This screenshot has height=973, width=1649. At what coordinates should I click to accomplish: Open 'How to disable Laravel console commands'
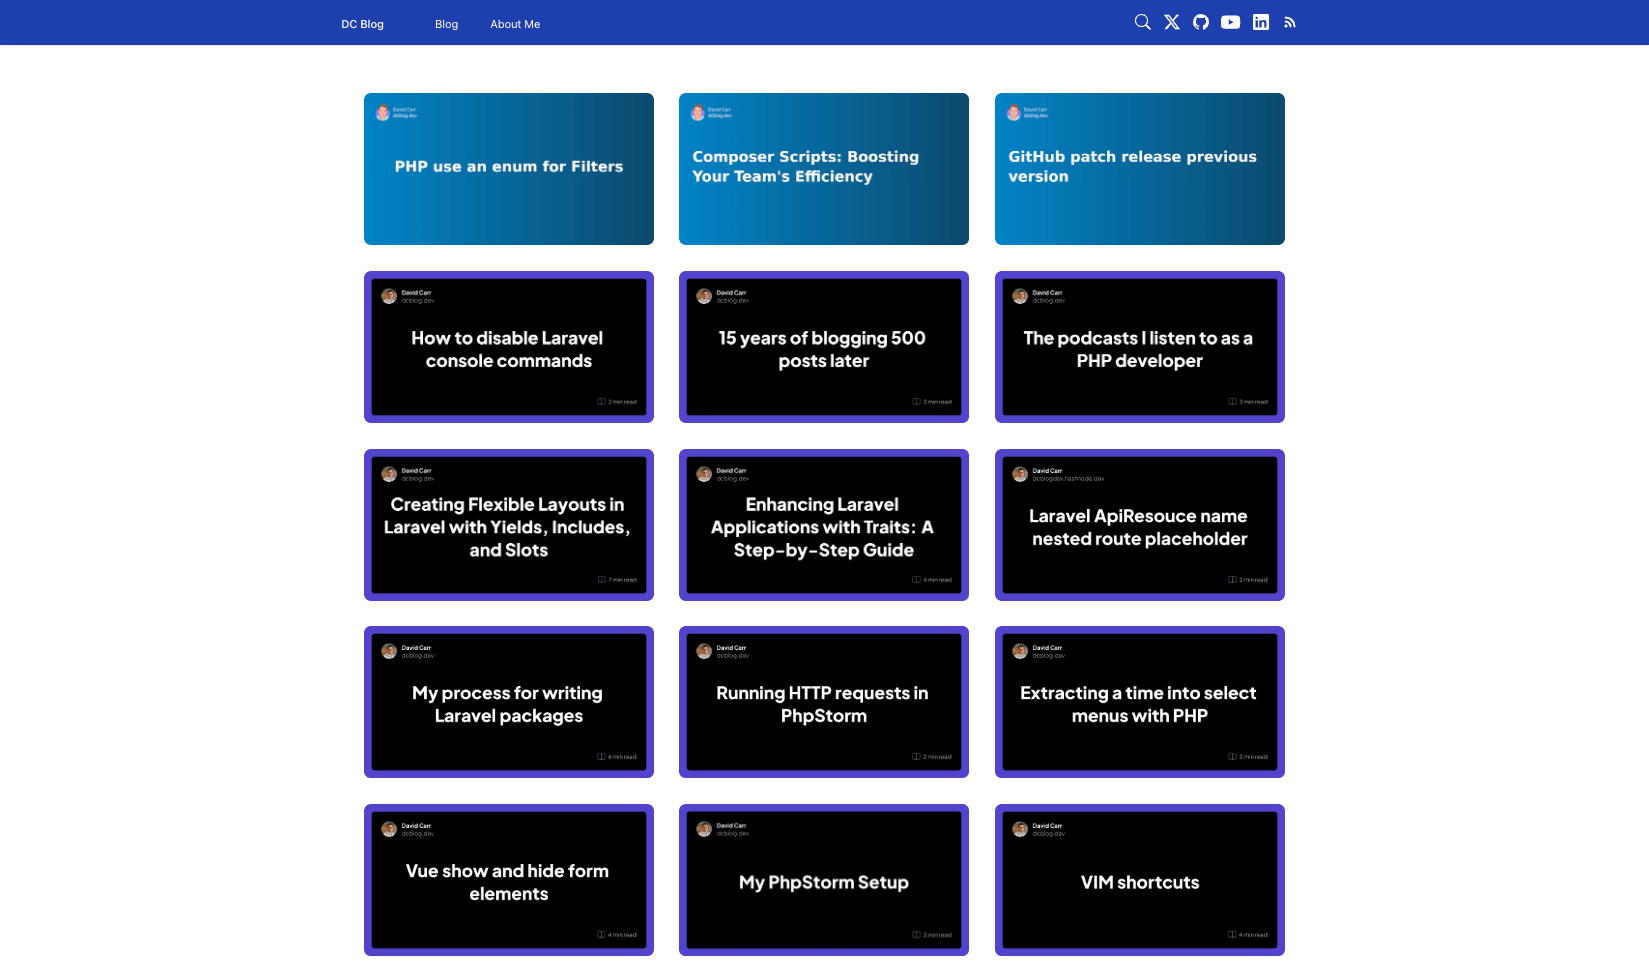click(x=508, y=347)
